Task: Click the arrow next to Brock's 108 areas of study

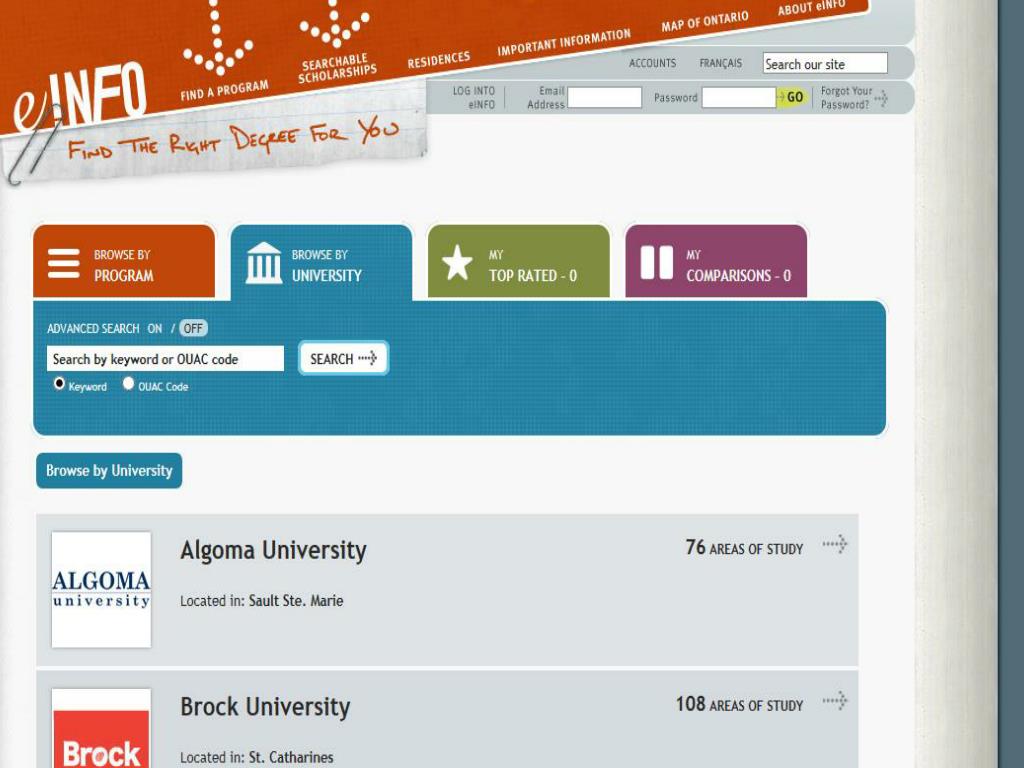Action: click(835, 701)
